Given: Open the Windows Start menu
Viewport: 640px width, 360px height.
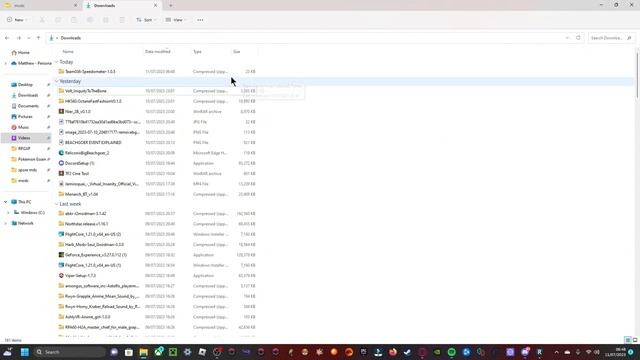Looking at the screenshot, I should tap(24, 352).
